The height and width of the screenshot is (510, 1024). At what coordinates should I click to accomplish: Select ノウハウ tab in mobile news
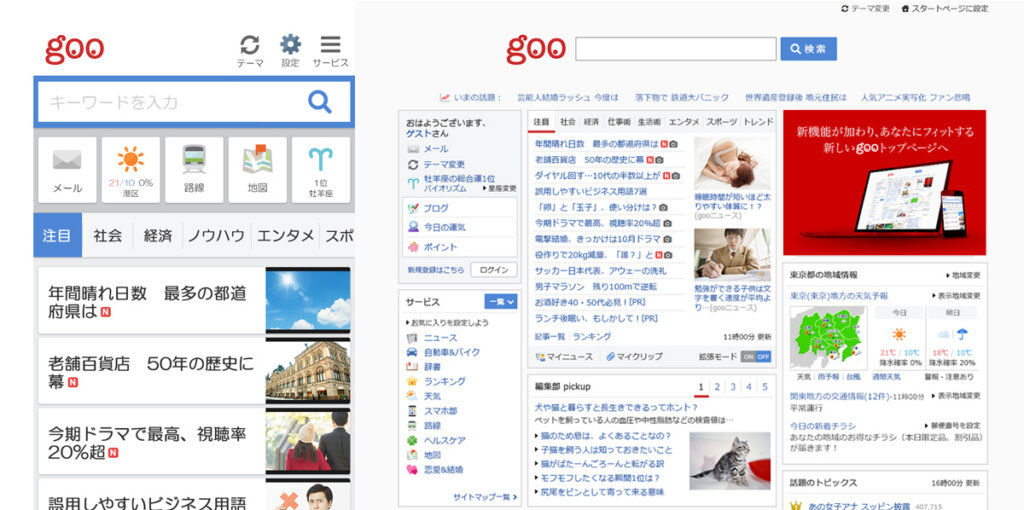coord(216,235)
